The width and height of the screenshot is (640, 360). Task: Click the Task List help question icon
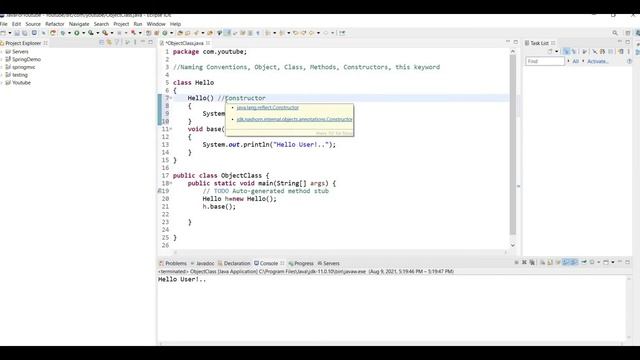point(629,61)
